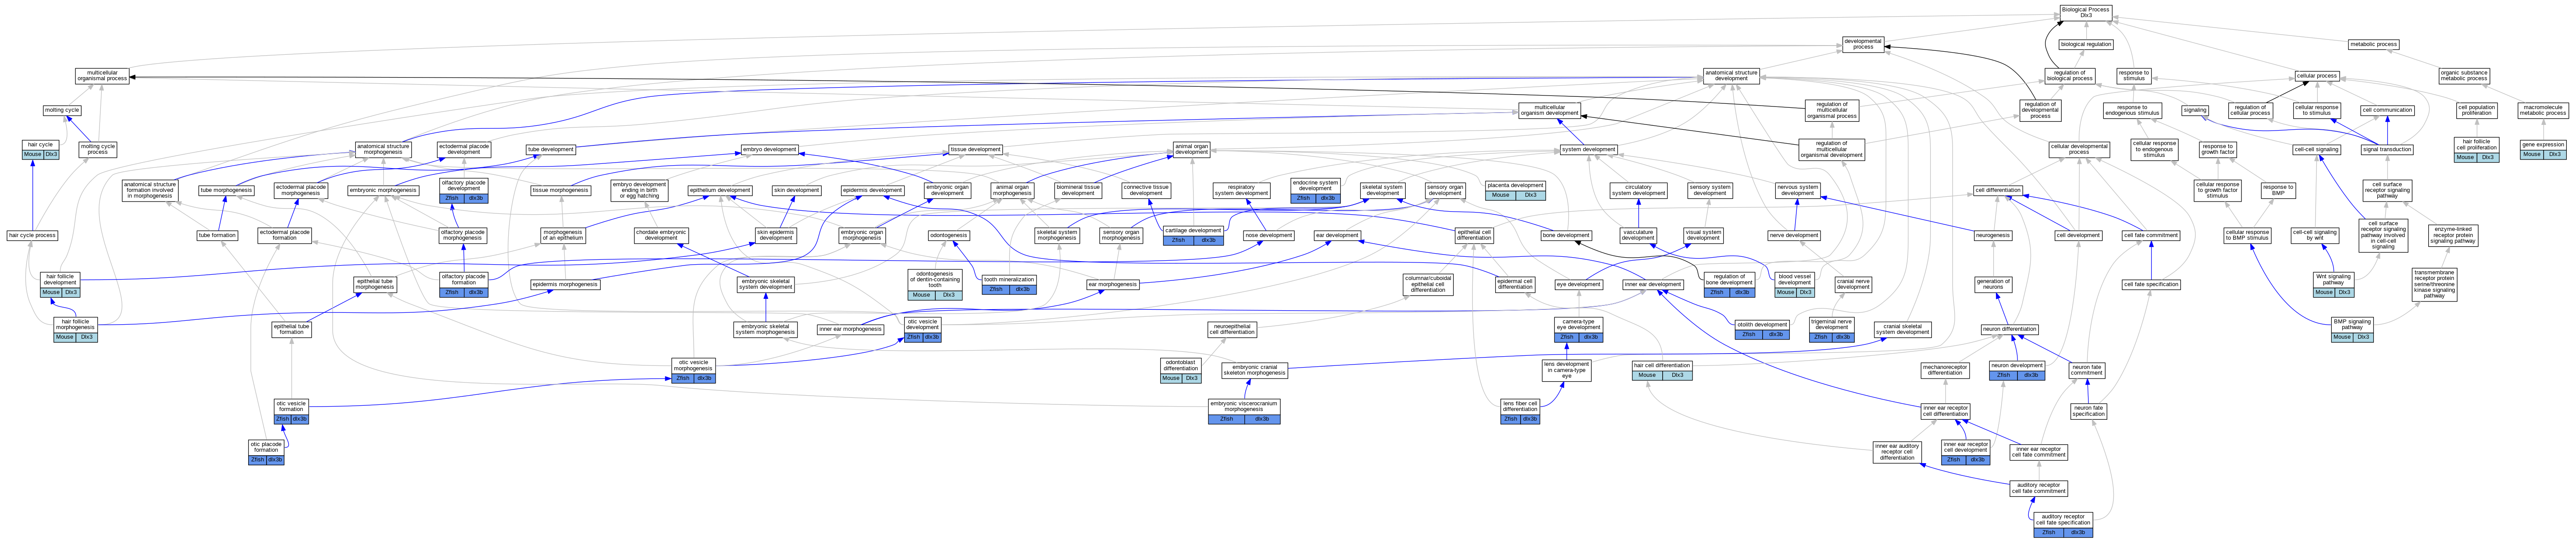Select the 'embryo development' node
2576x542 pixels.
(769, 149)
